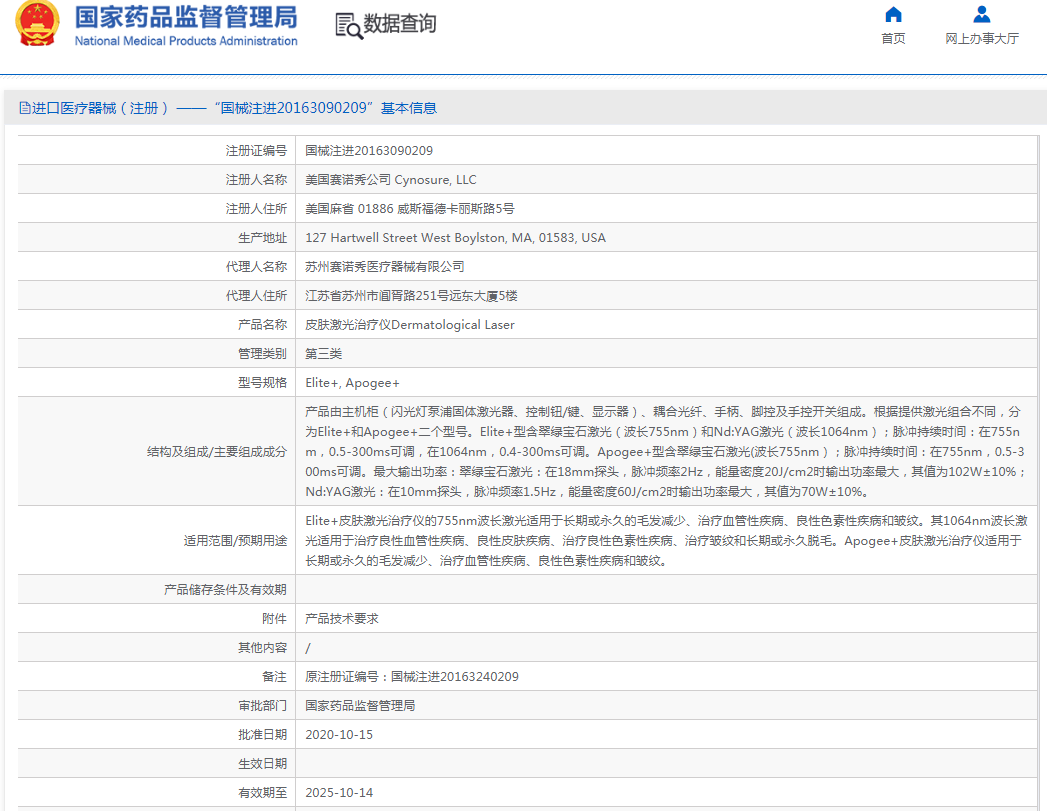Click 美国麻省 01886 威斯福德卡丽斯路5号 address
The height and width of the screenshot is (811, 1047).
point(410,209)
